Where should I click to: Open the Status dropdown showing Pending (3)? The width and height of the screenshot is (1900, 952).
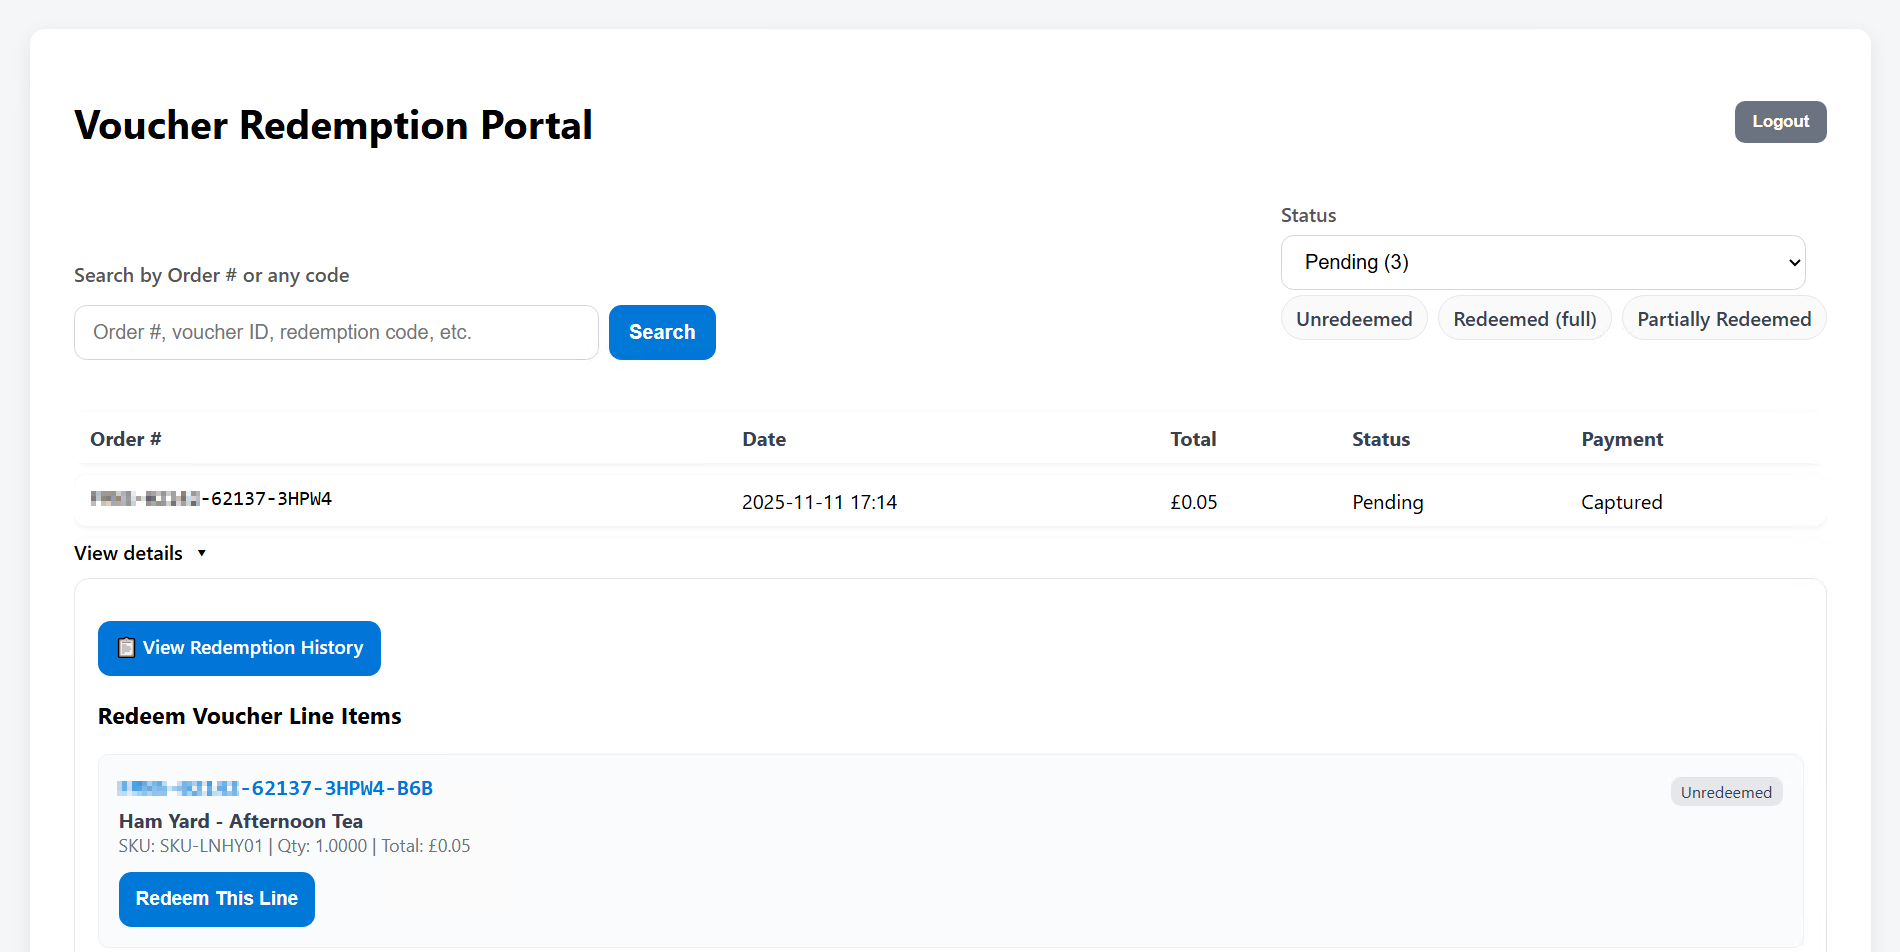click(1542, 262)
